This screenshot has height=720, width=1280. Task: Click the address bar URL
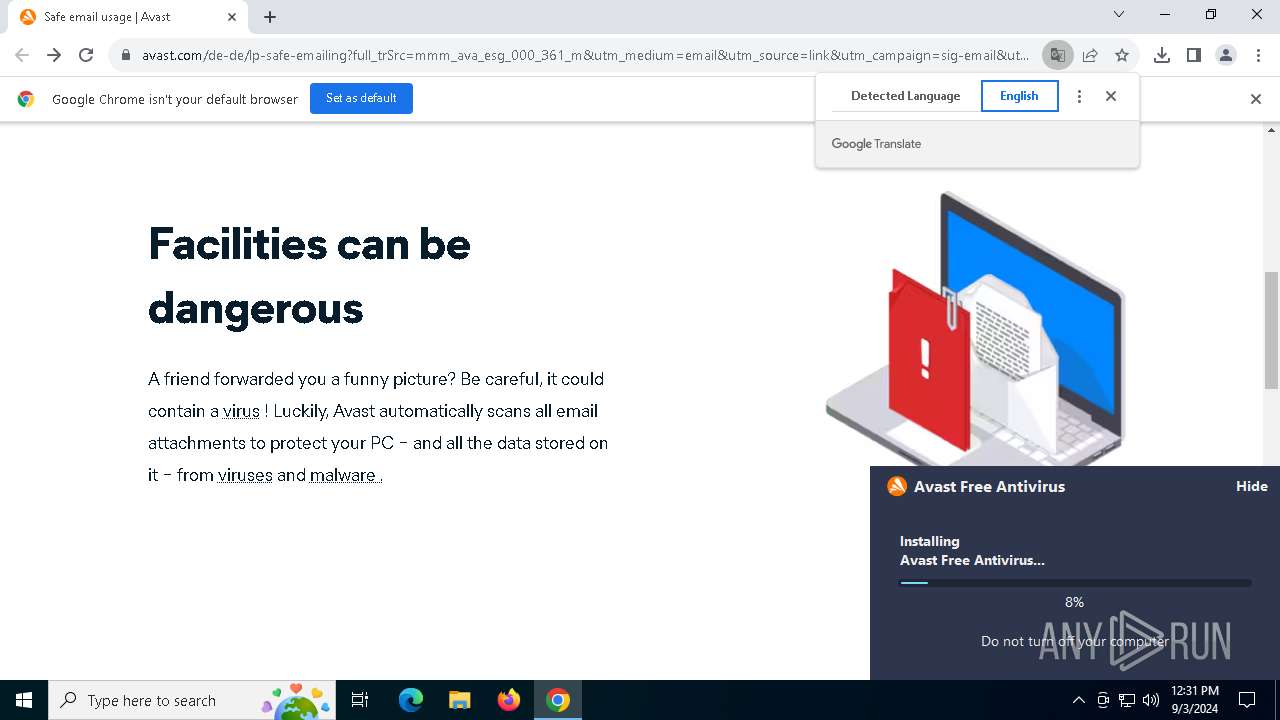click(x=585, y=55)
